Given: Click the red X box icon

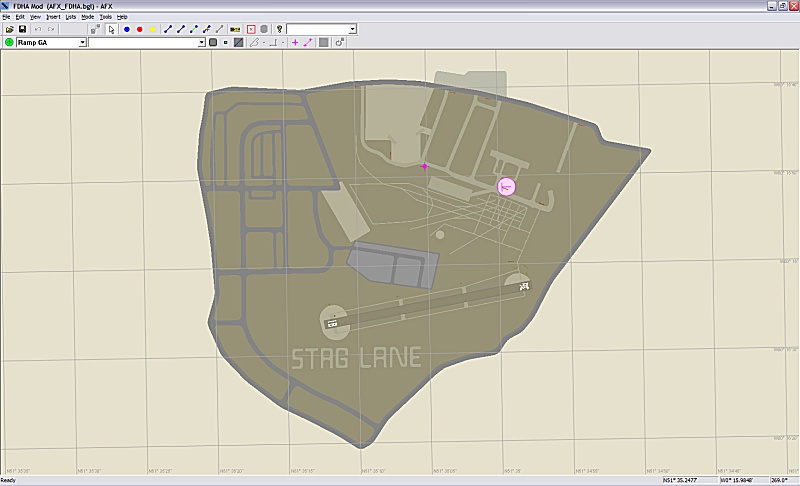Looking at the screenshot, I should click(x=251, y=30).
